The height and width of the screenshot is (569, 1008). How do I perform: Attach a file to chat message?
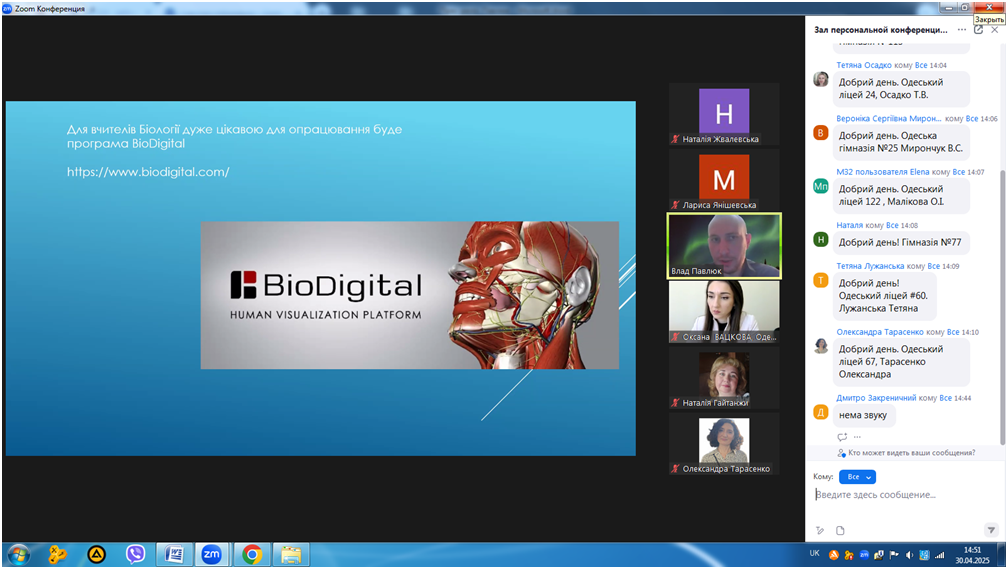click(x=840, y=530)
